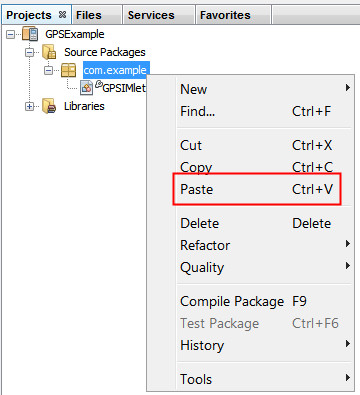Click the GPSExample project icon
This screenshot has height=395, width=360.
[31, 34]
